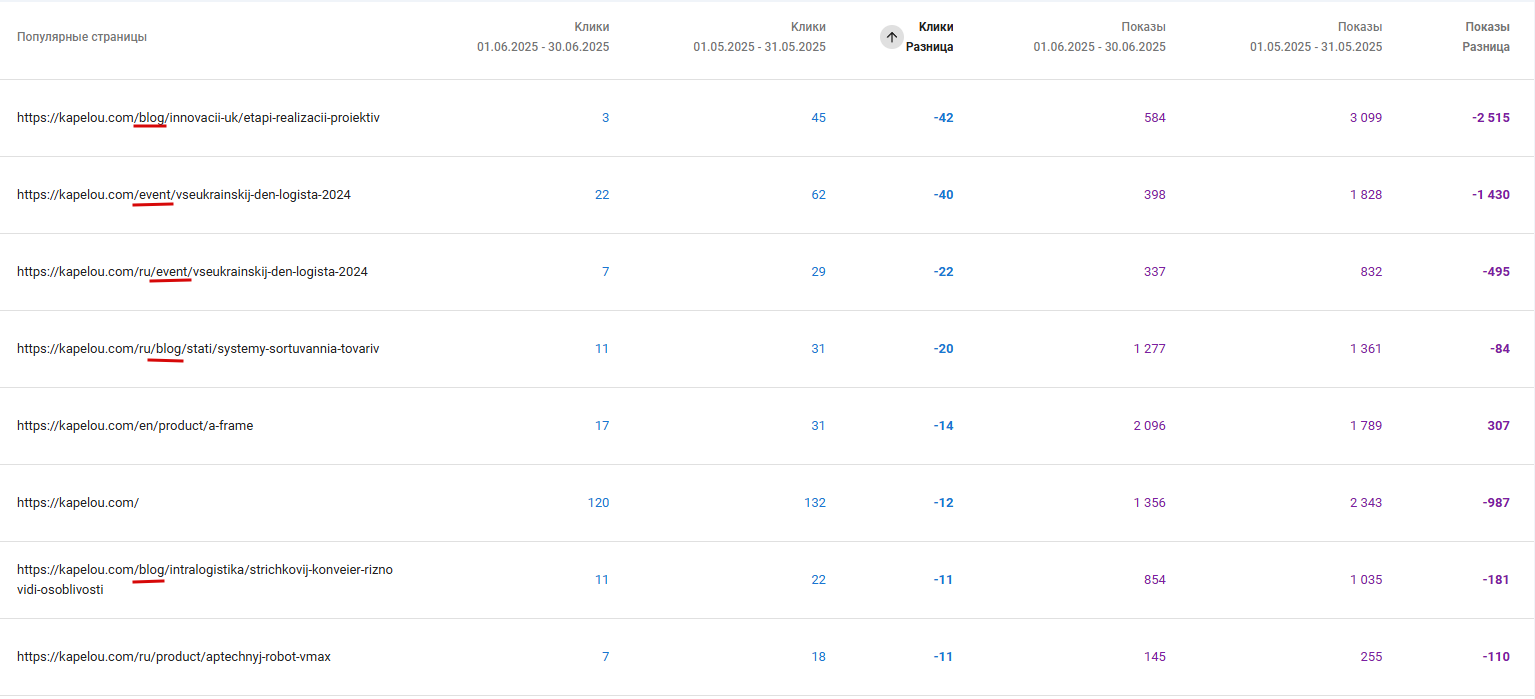1535x699 pixels.
Task: Click the May clicks value 132
Action: [815, 503]
